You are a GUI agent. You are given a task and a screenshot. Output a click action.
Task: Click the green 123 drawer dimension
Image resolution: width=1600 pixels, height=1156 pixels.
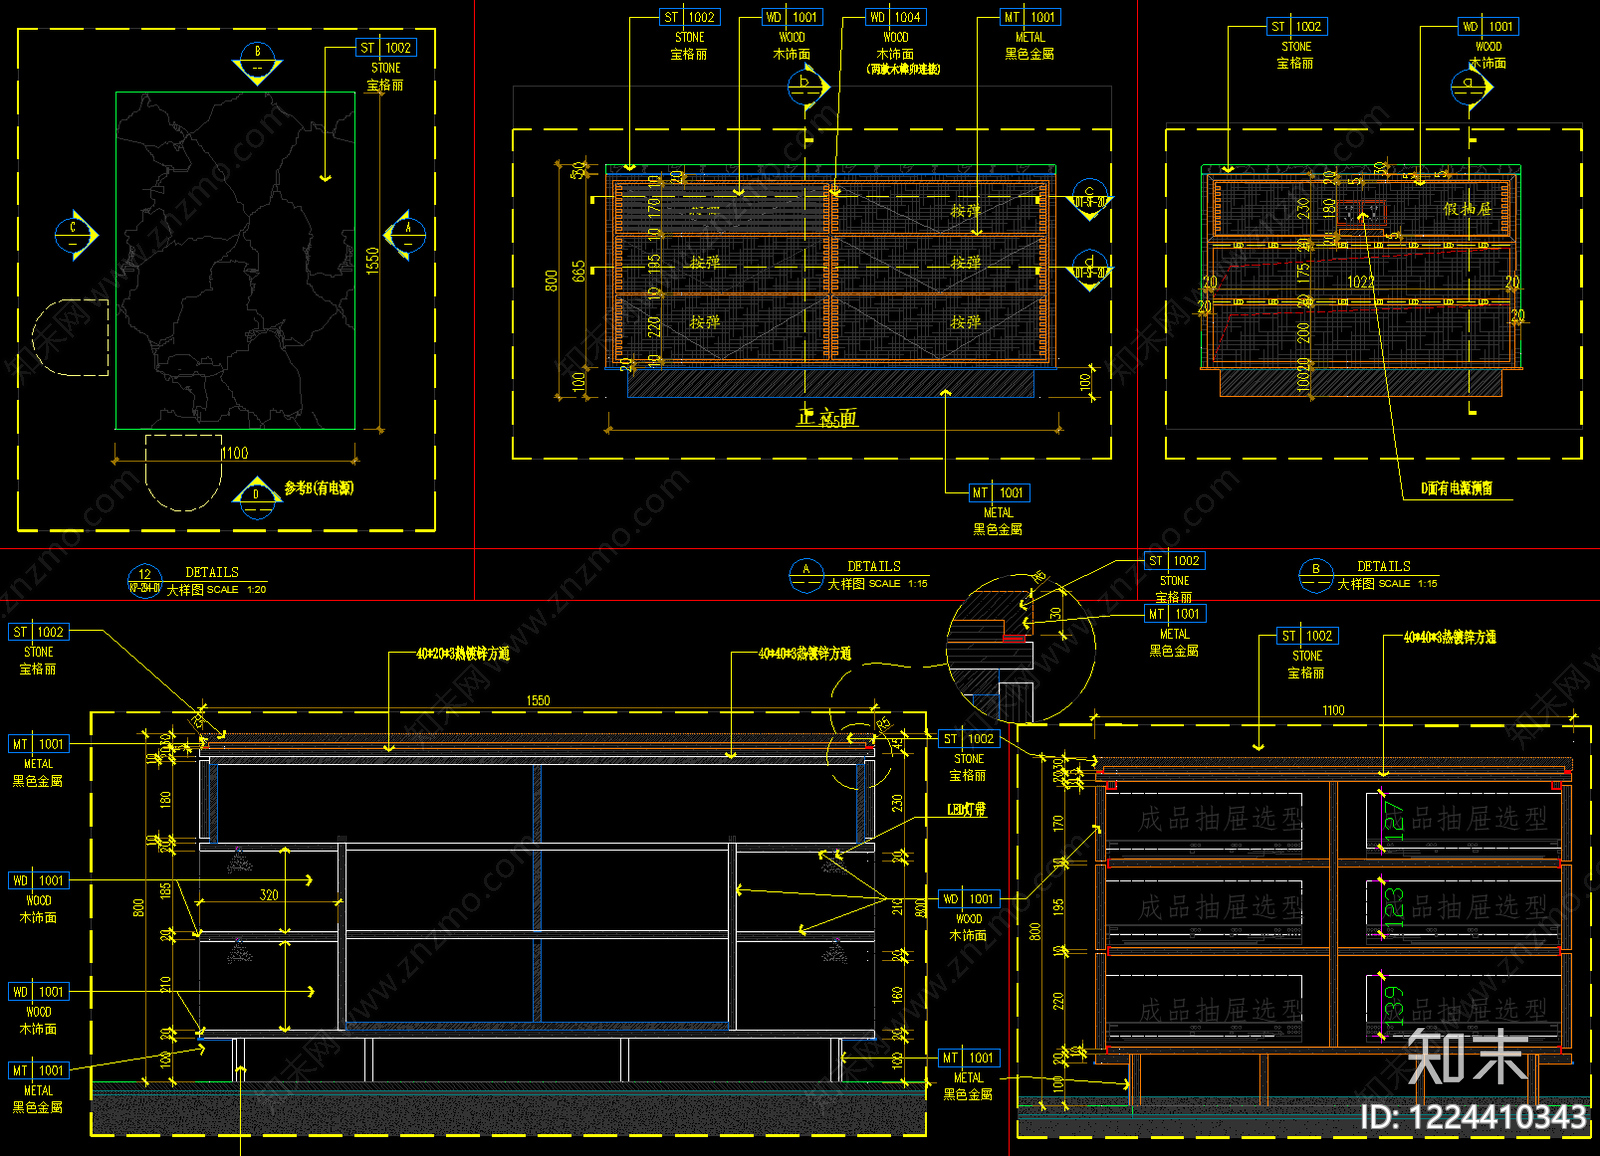tap(1393, 907)
